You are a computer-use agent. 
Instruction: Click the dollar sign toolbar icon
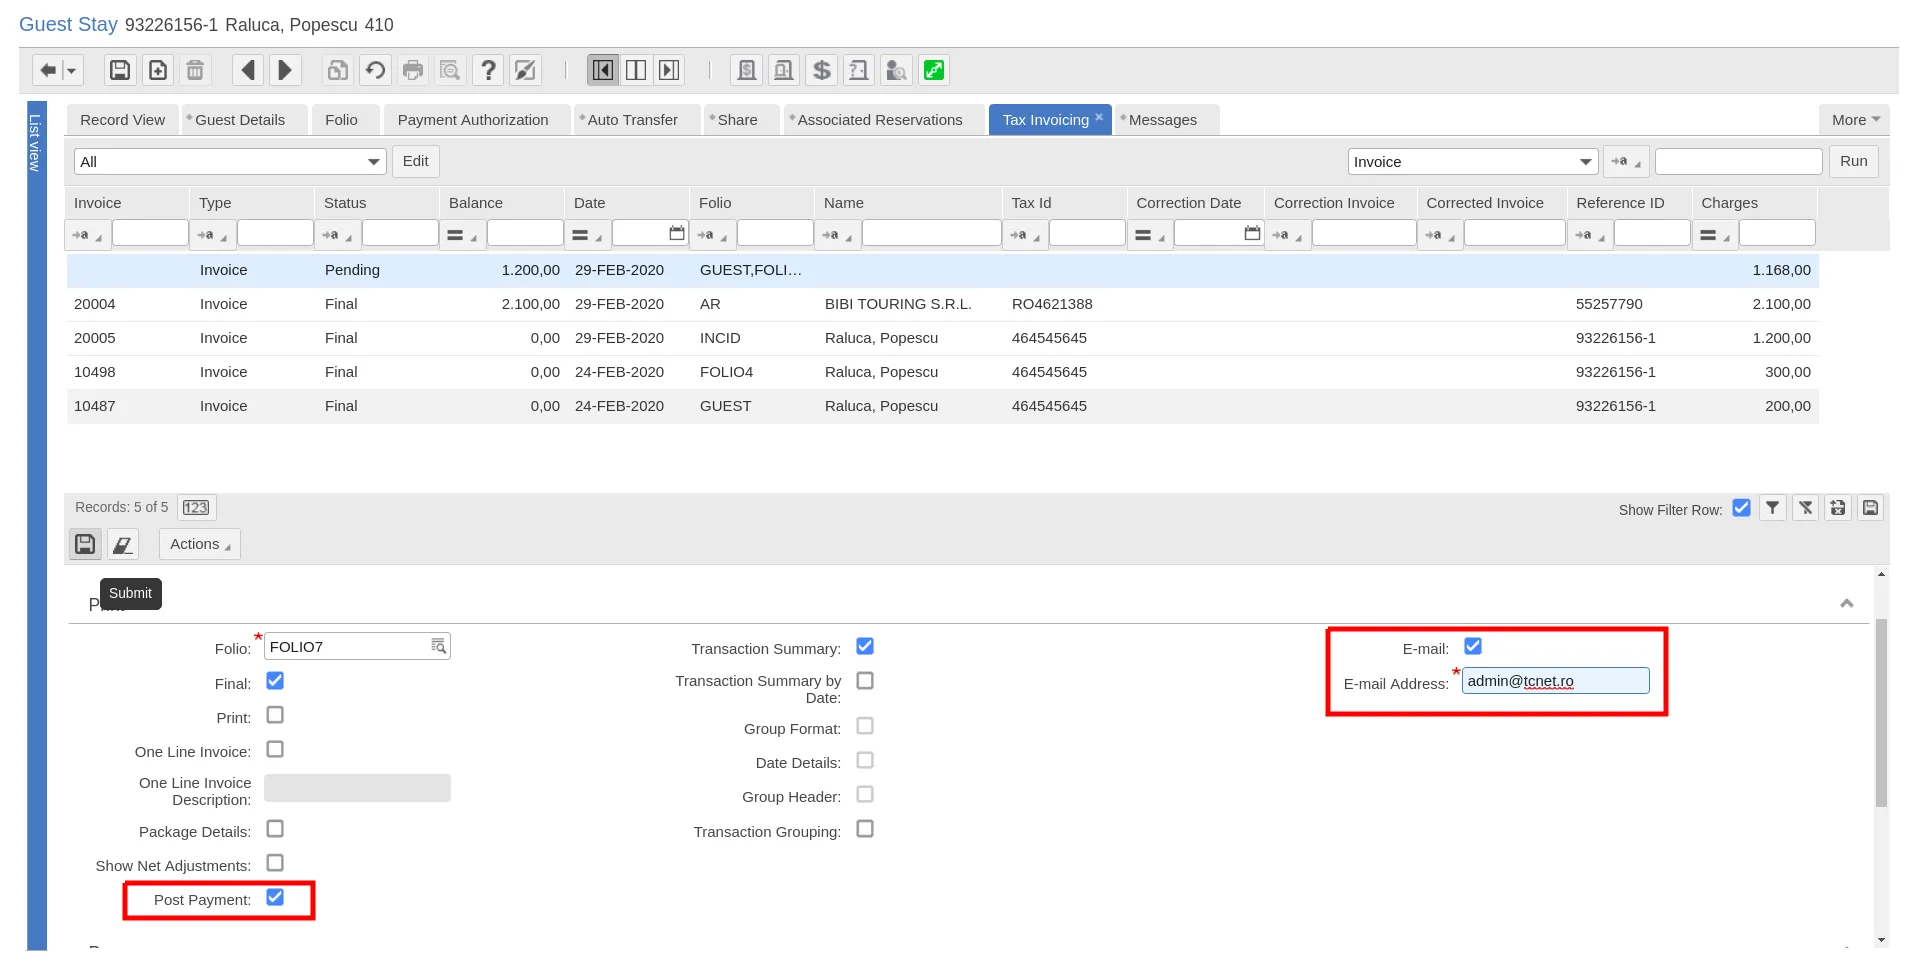822,70
